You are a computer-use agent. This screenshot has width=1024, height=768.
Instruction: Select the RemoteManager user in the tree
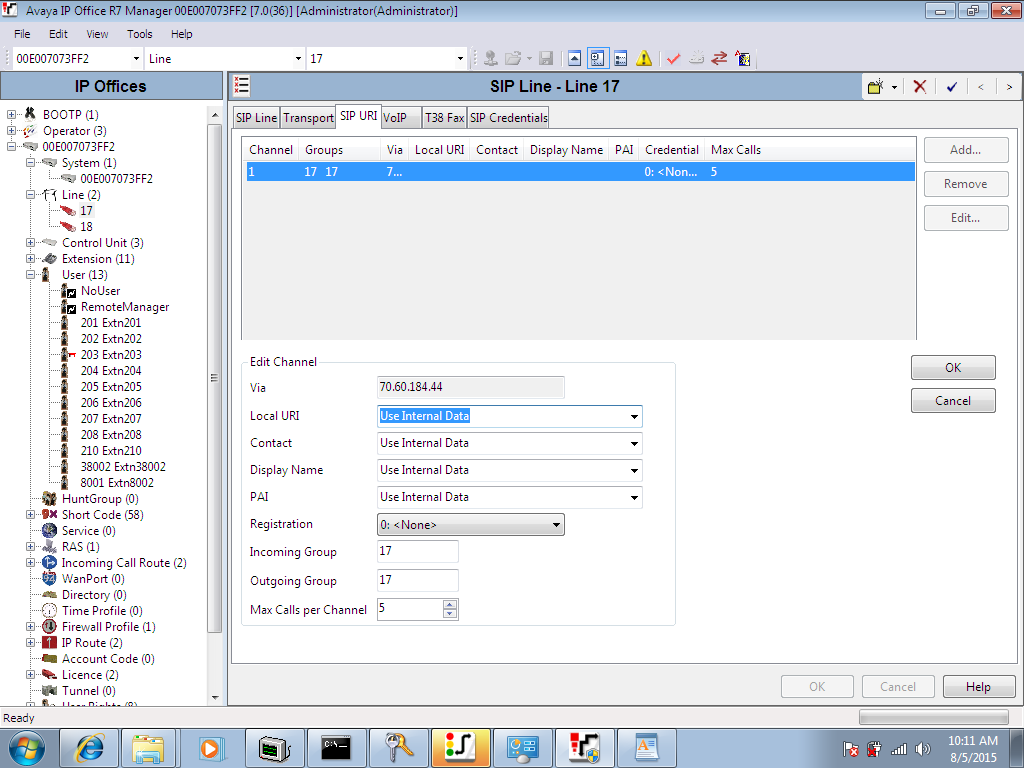point(125,307)
